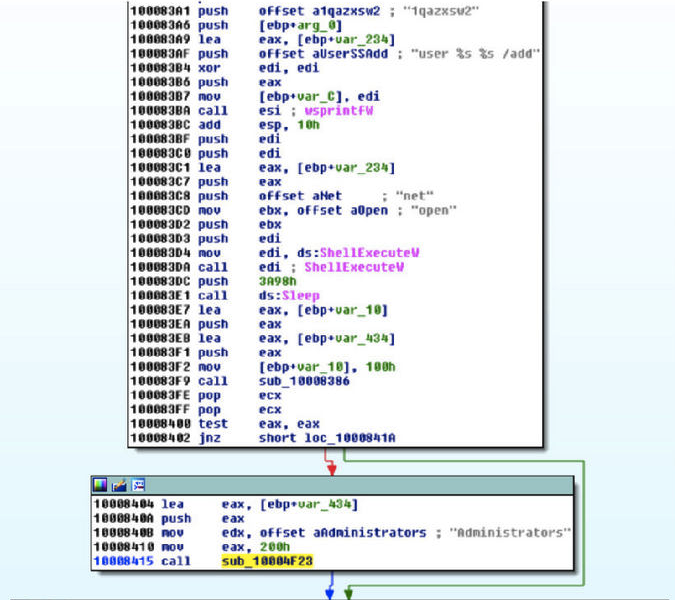The width and height of the screenshot is (675, 600).
Task: Click address 100083BA
Action: [x=160, y=111]
